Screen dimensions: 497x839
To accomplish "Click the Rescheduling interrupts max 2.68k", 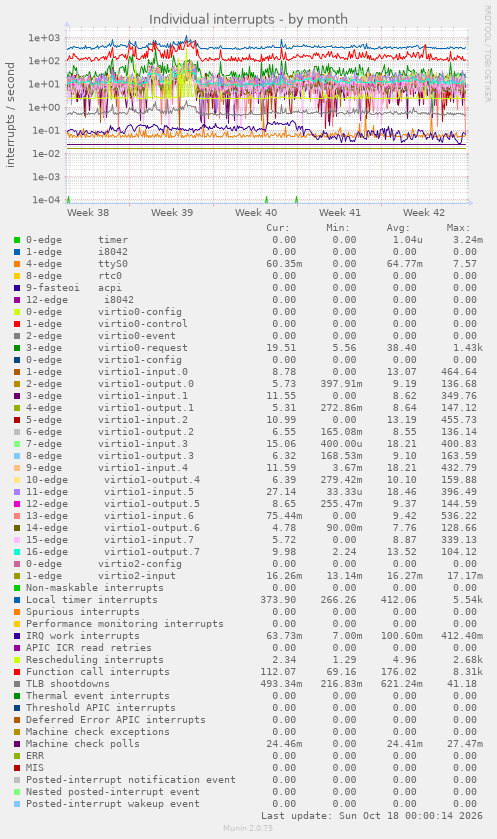I will [x=468, y=660].
